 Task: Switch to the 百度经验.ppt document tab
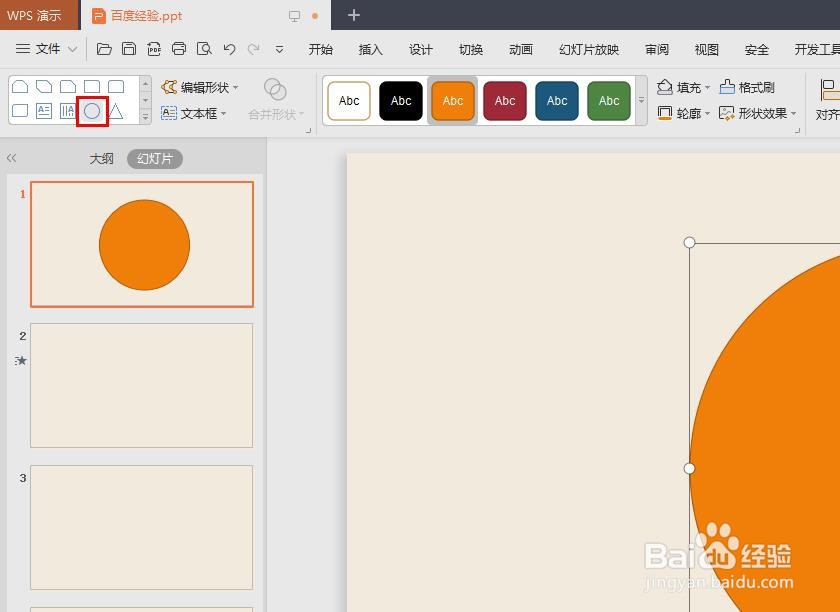coord(206,15)
